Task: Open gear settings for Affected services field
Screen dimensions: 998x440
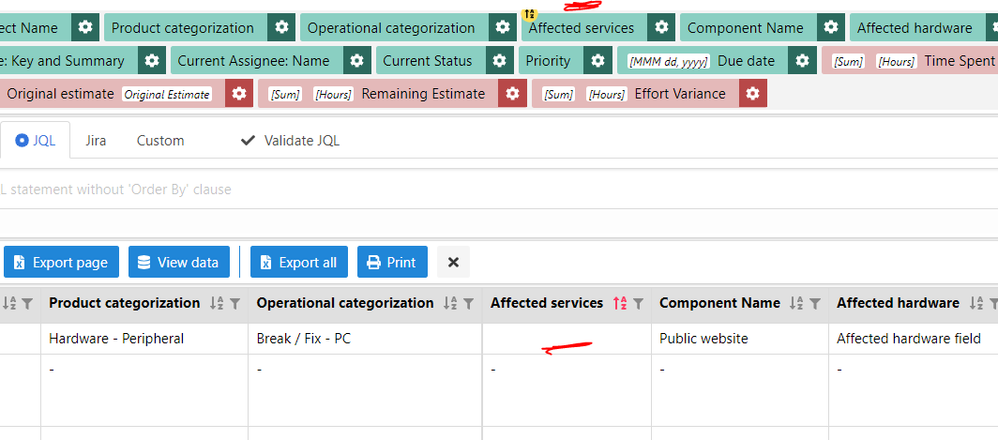Action: tap(662, 28)
